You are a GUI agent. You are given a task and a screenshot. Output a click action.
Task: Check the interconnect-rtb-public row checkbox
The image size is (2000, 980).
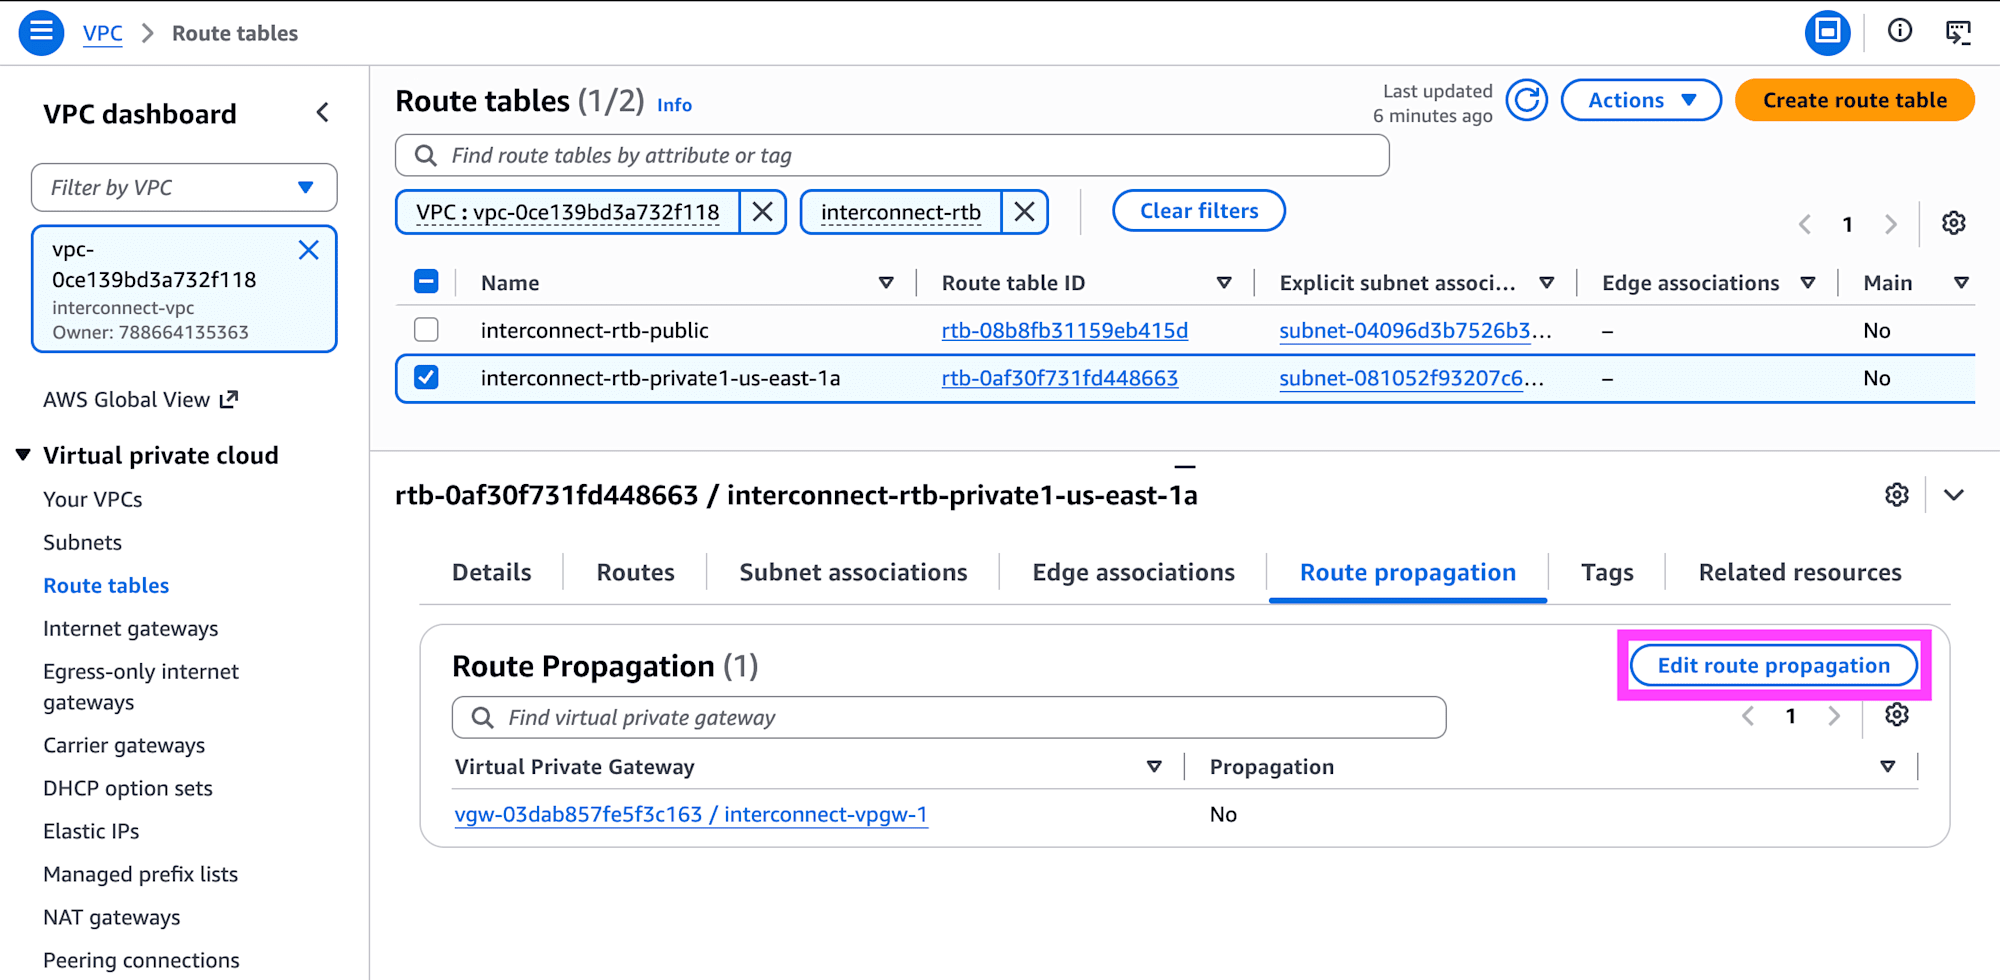[x=426, y=330]
